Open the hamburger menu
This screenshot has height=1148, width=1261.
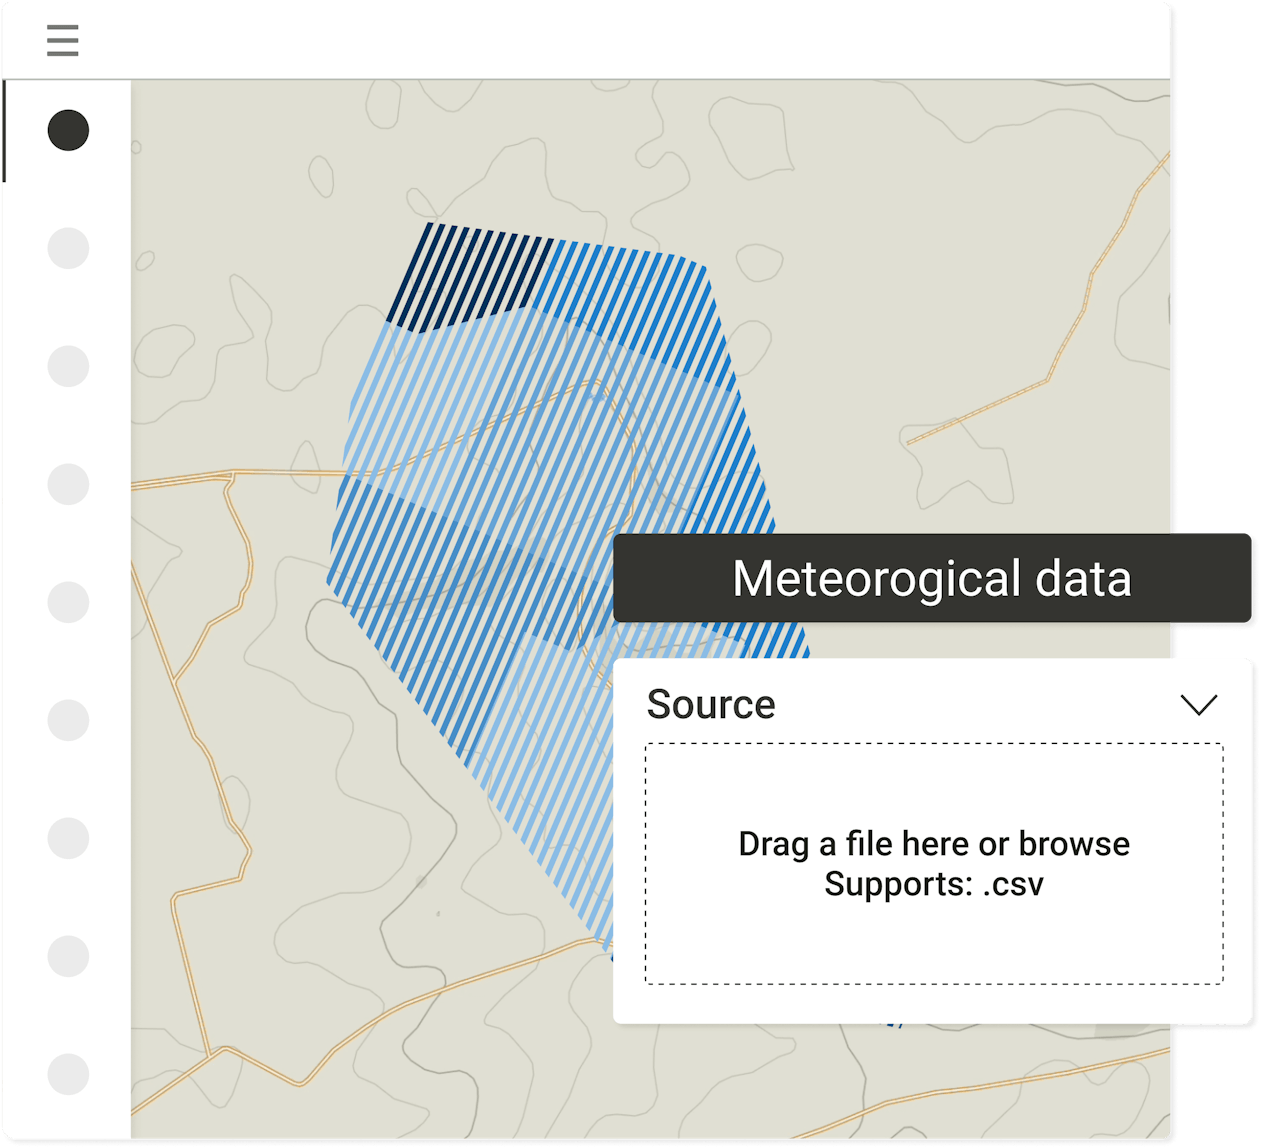click(x=62, y=41)
